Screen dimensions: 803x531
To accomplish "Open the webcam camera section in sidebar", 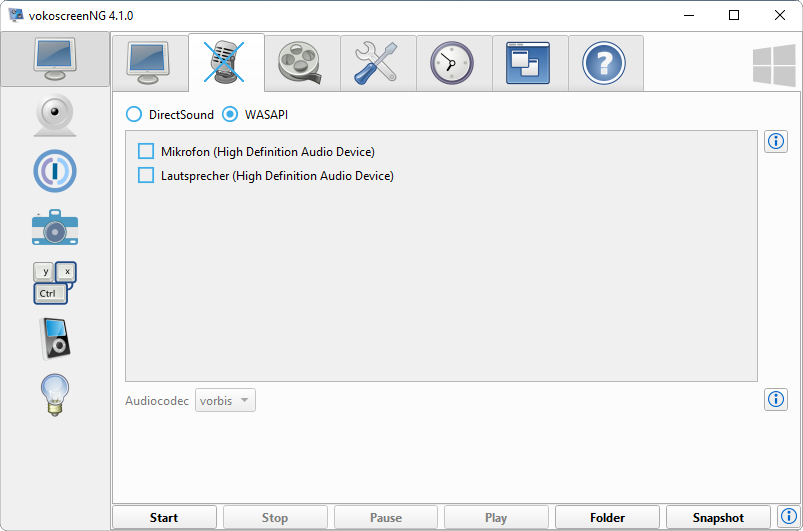I will click(x=55, y=116).
